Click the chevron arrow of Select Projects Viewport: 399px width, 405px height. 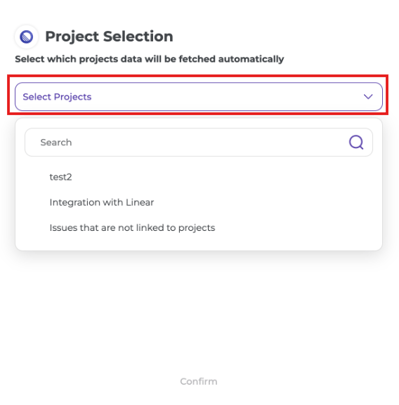pos(368,97)
